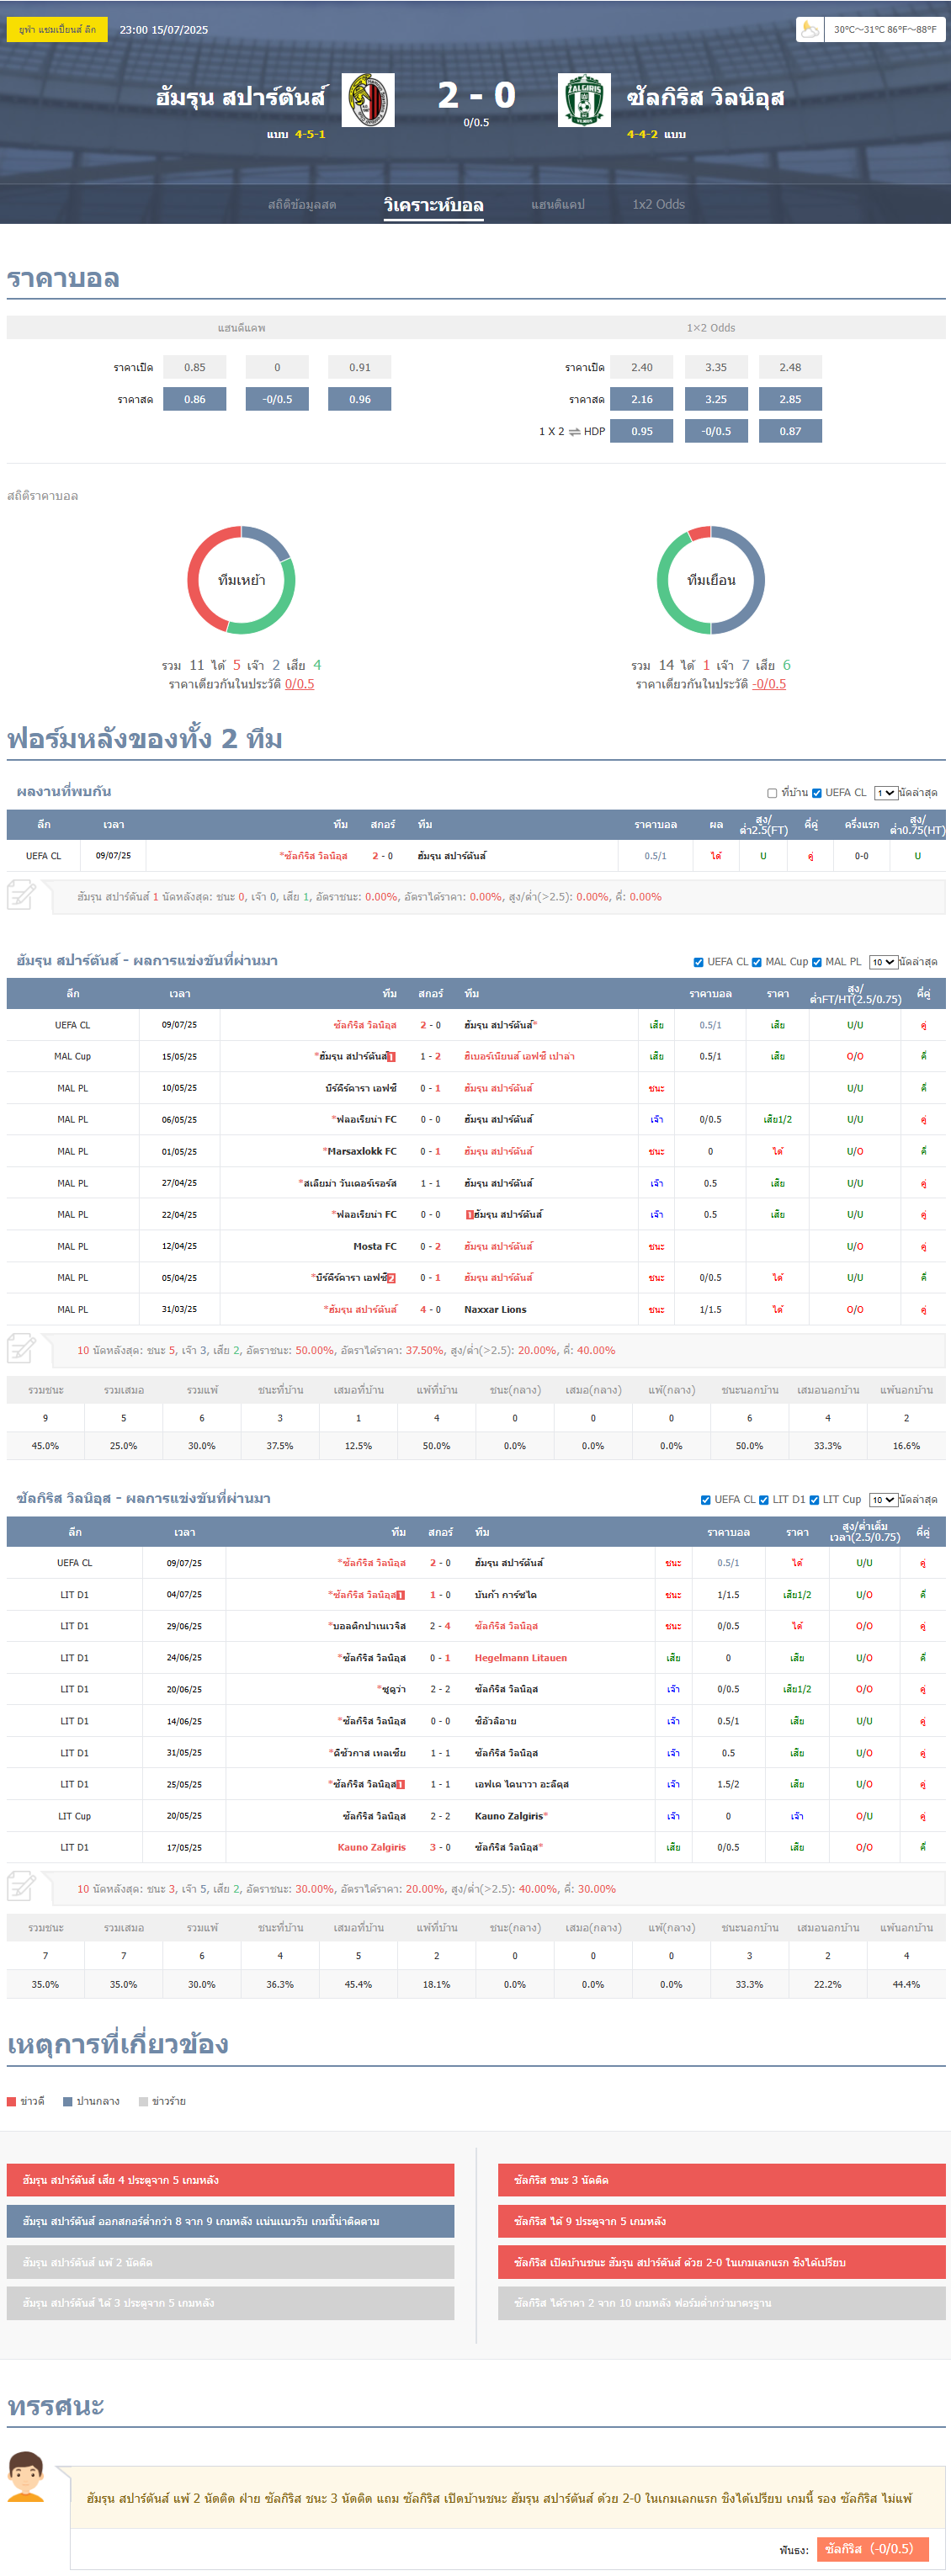Click the blue ปานกลาง legend swatch
951x2576 pixels.
(68, 2101)
